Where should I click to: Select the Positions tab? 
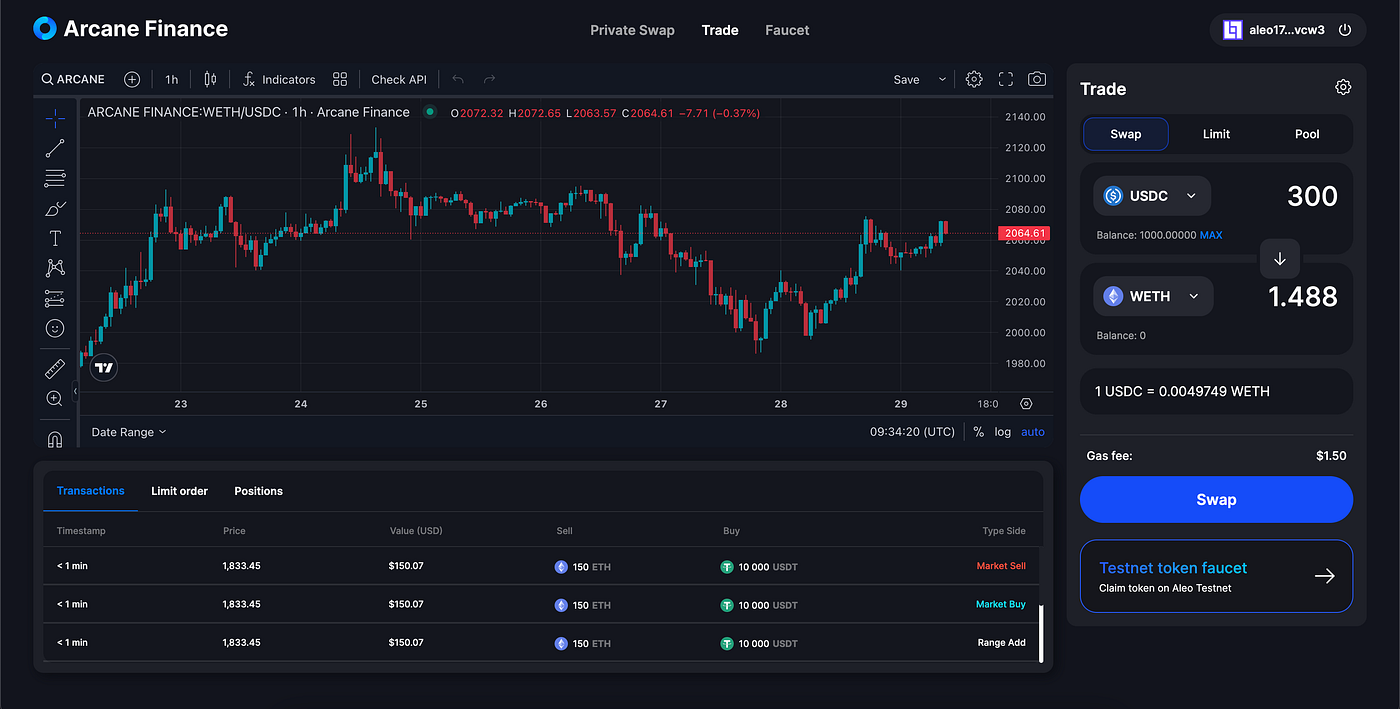(258, 491)
